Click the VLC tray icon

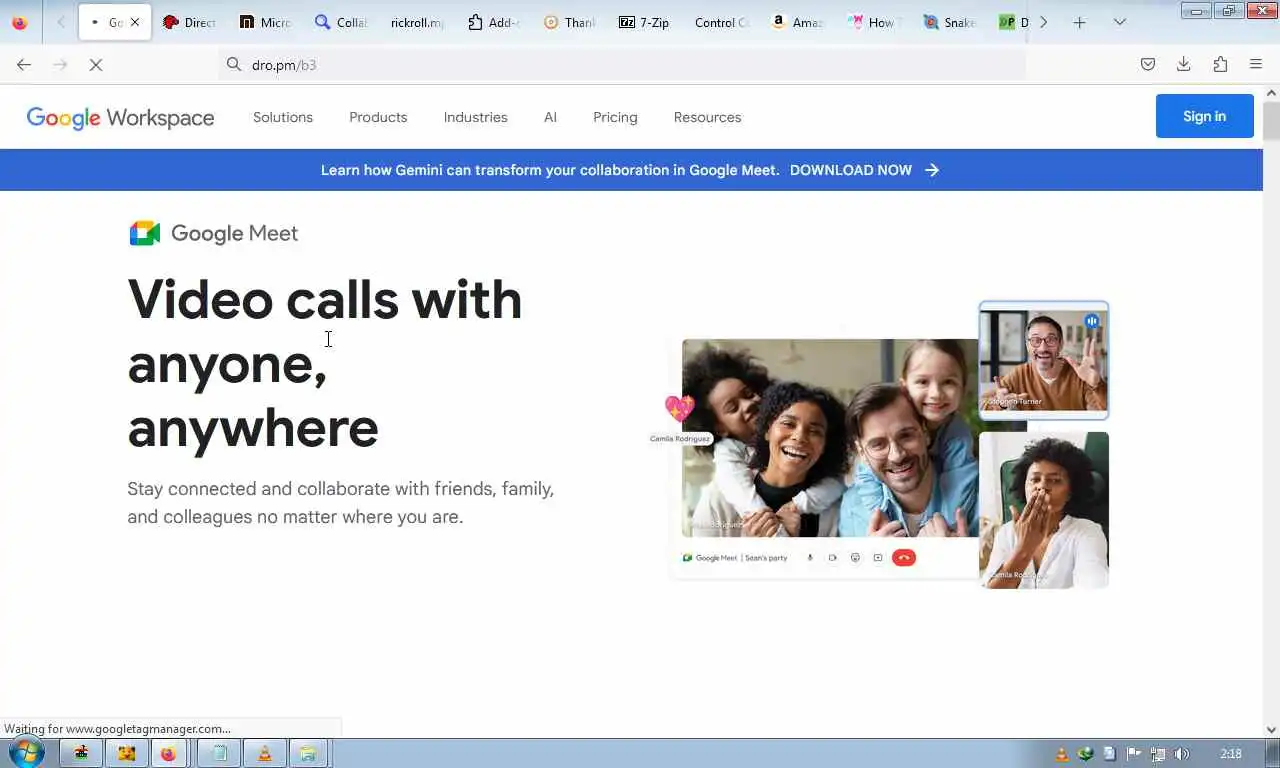point(1062,754)
